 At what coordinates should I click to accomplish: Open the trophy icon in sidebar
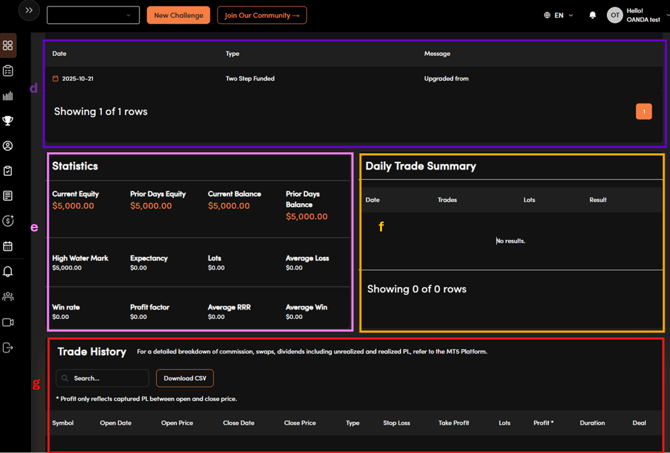[x=8, y=121]
